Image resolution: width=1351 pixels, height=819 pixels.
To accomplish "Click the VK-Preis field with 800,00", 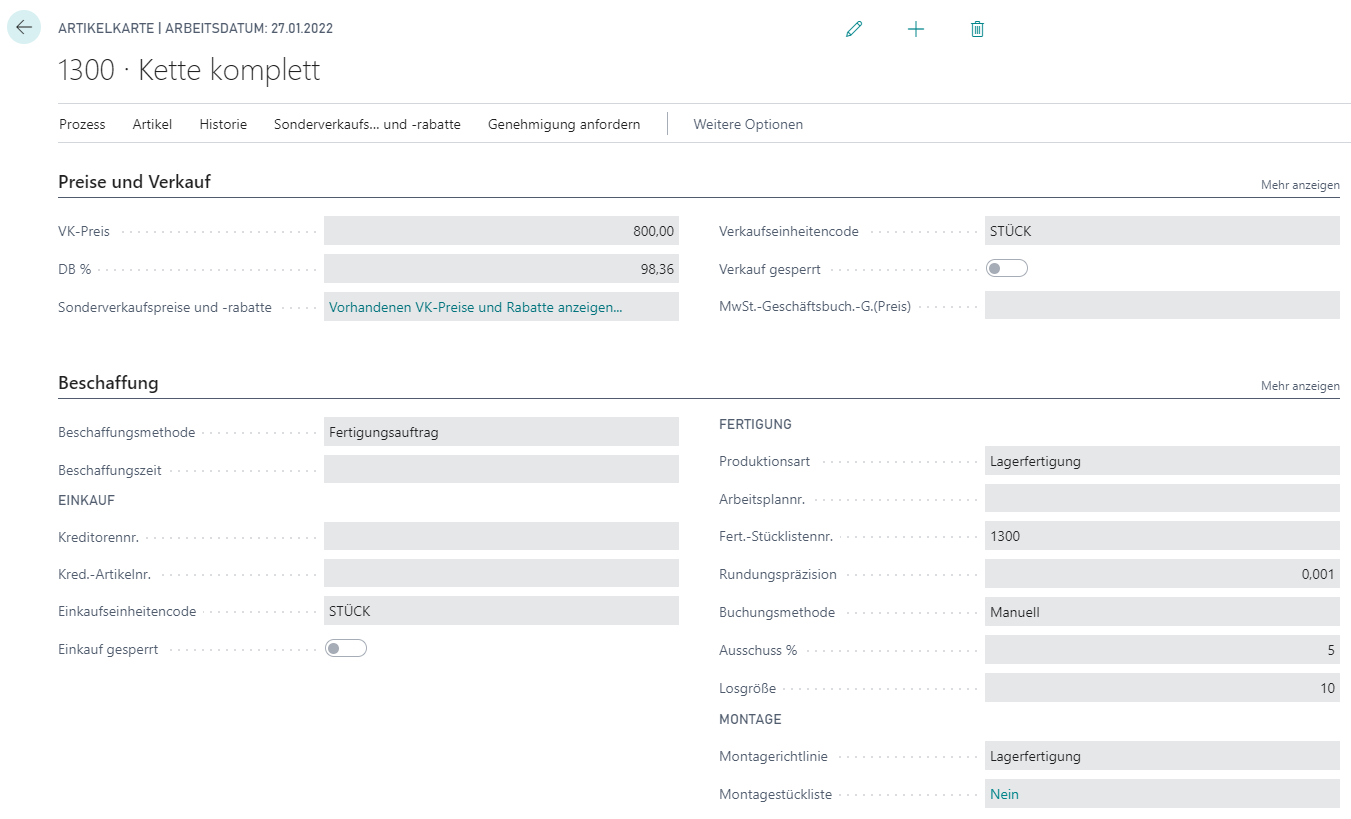I will pyautogui.click(x=501, y=231).
